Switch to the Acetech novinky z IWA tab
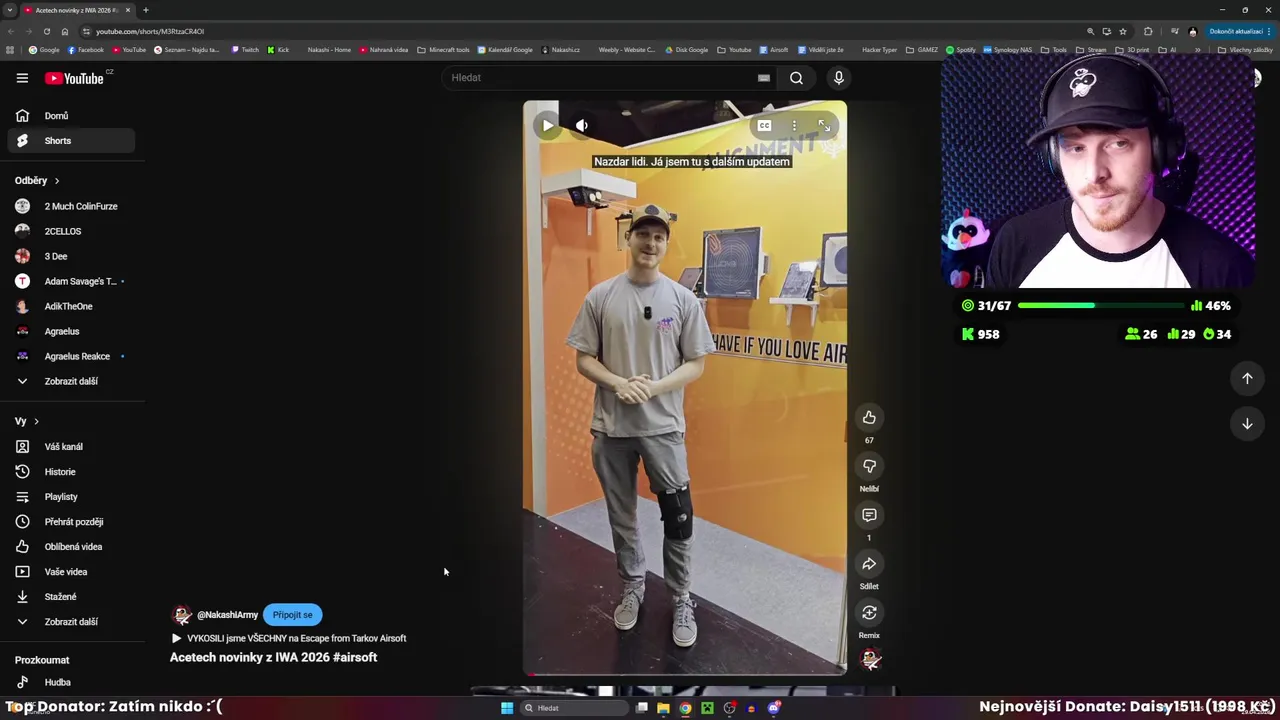 78,10
